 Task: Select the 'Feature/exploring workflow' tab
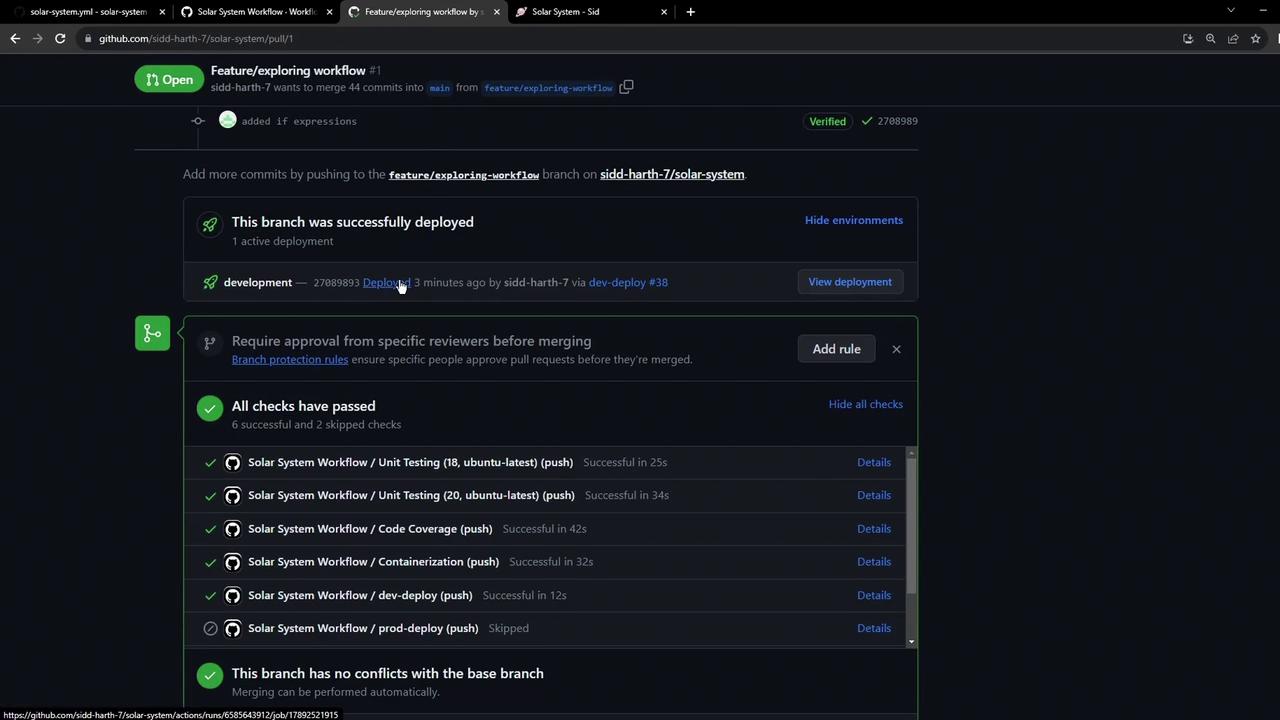coord(423,12)
